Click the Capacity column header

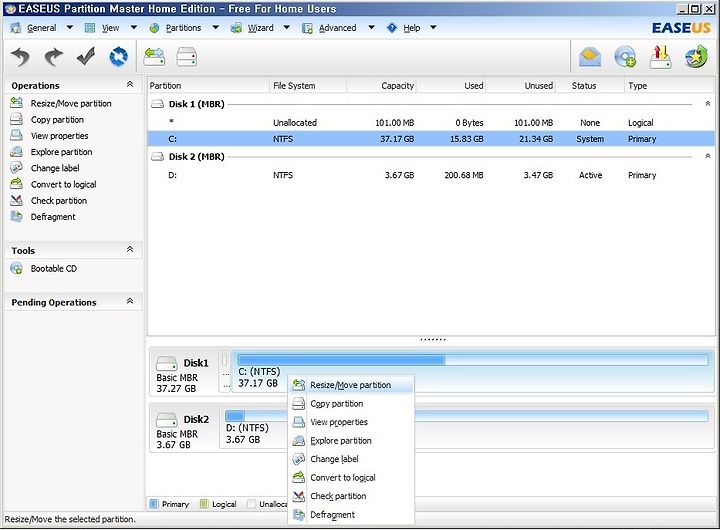point(382,85)
